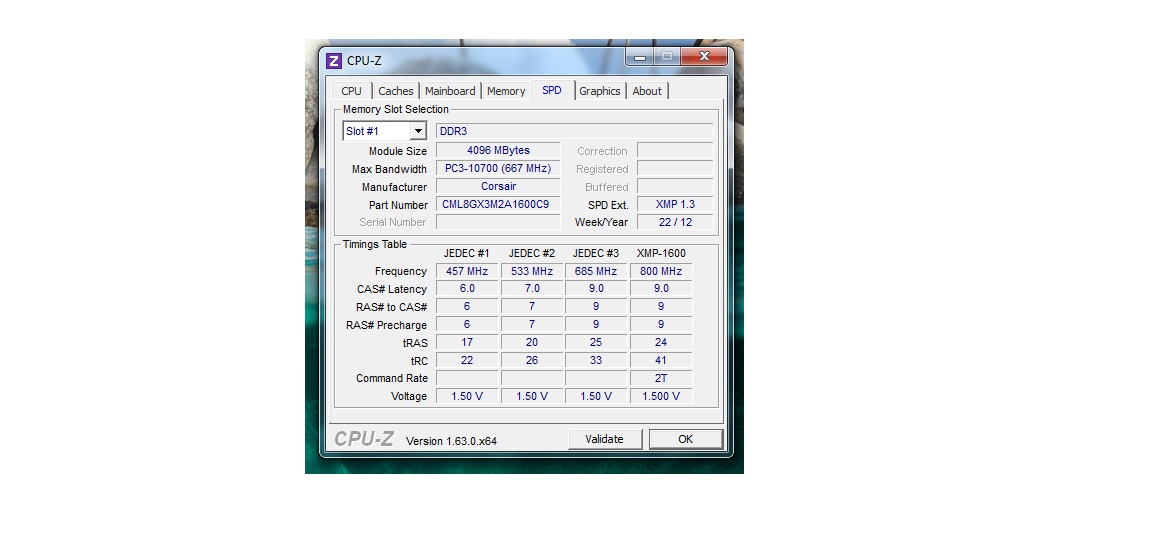The height and width of the screenshot is (545, 1152).
Task: Click tRC value 41
Action: click(x=661, y=361)
